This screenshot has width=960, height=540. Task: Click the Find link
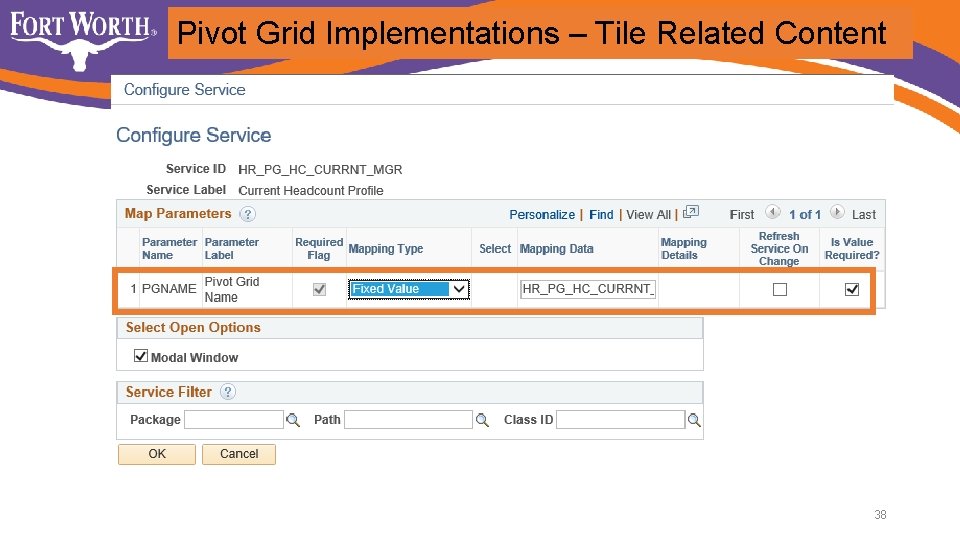(601, 215)
